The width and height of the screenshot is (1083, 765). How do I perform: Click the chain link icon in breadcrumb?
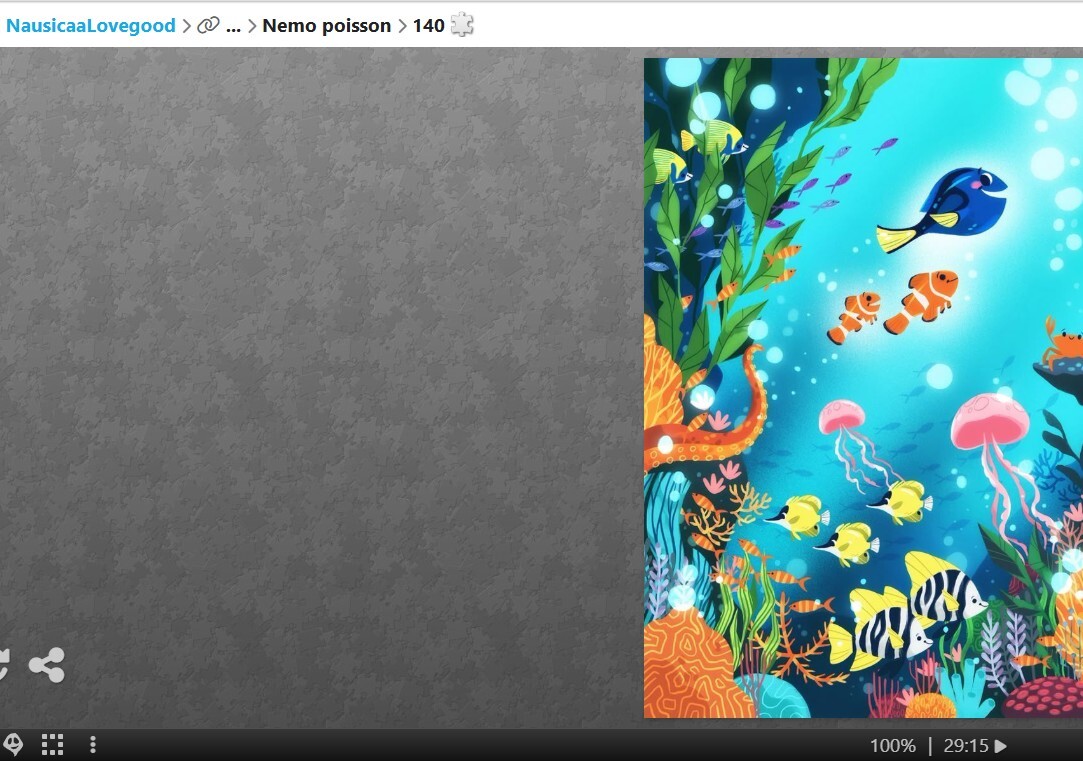(x=208, y=26)
